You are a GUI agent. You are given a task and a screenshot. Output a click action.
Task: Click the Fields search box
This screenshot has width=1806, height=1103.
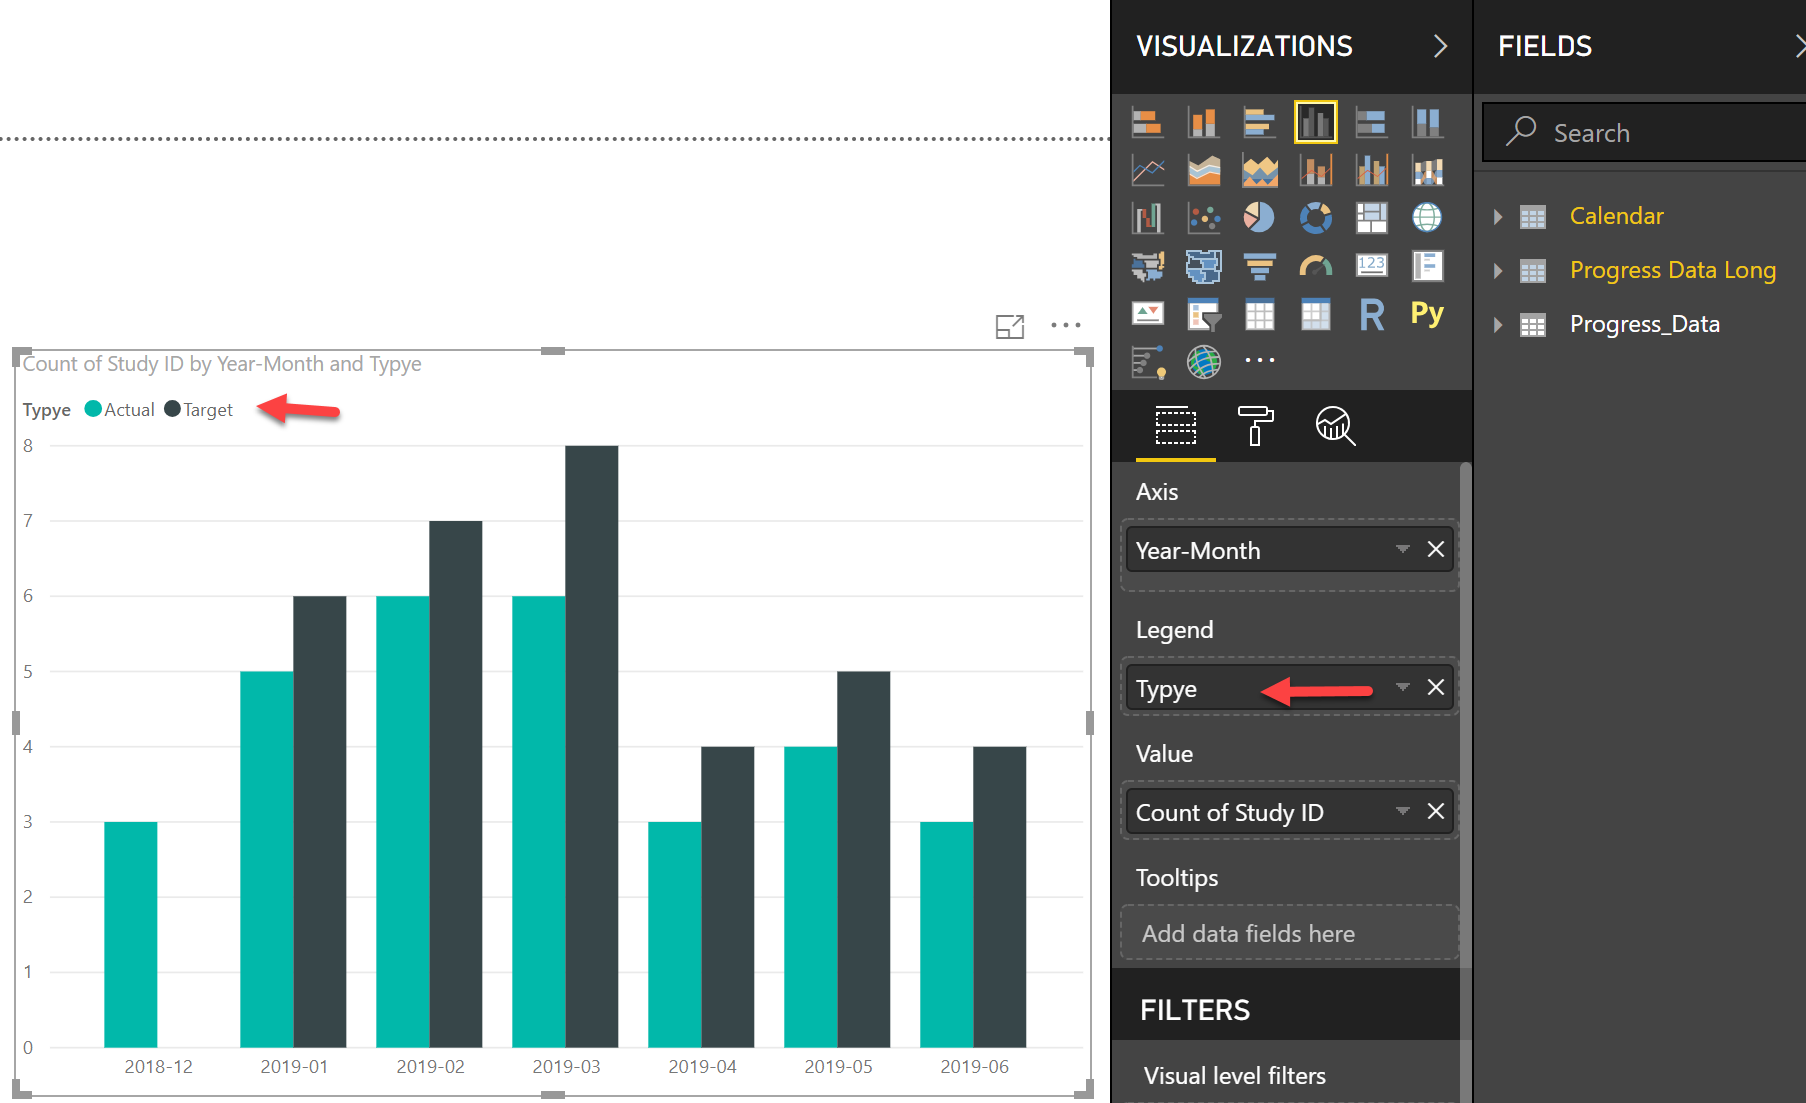1645,132
